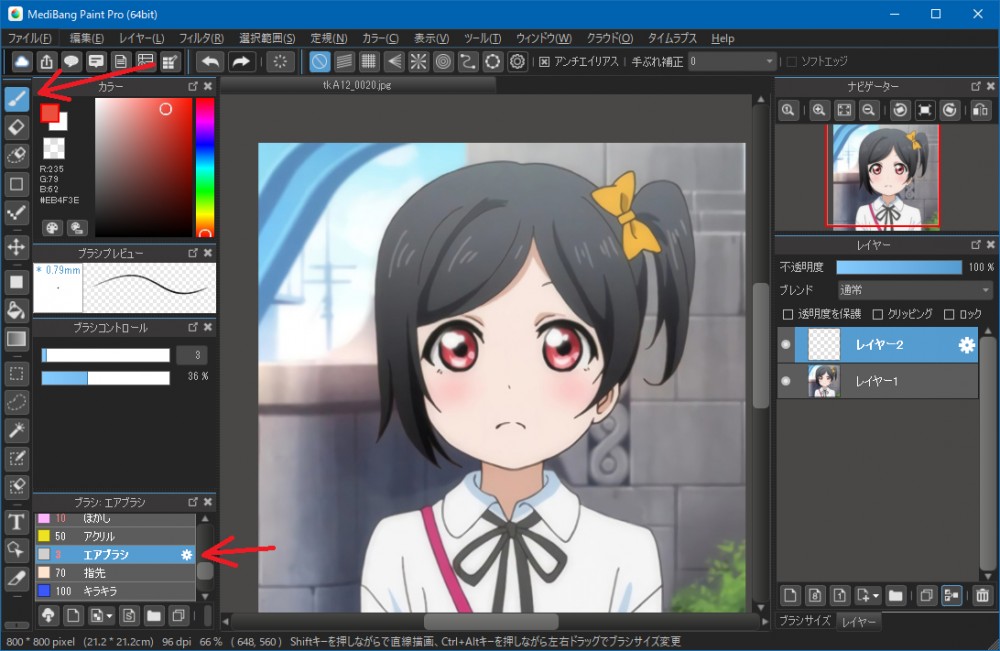This screenshot has height=651, width=1000.
Task: Adjust the layer 不透明度 slider
Action: pyautogui.click(x=899, y=267)
